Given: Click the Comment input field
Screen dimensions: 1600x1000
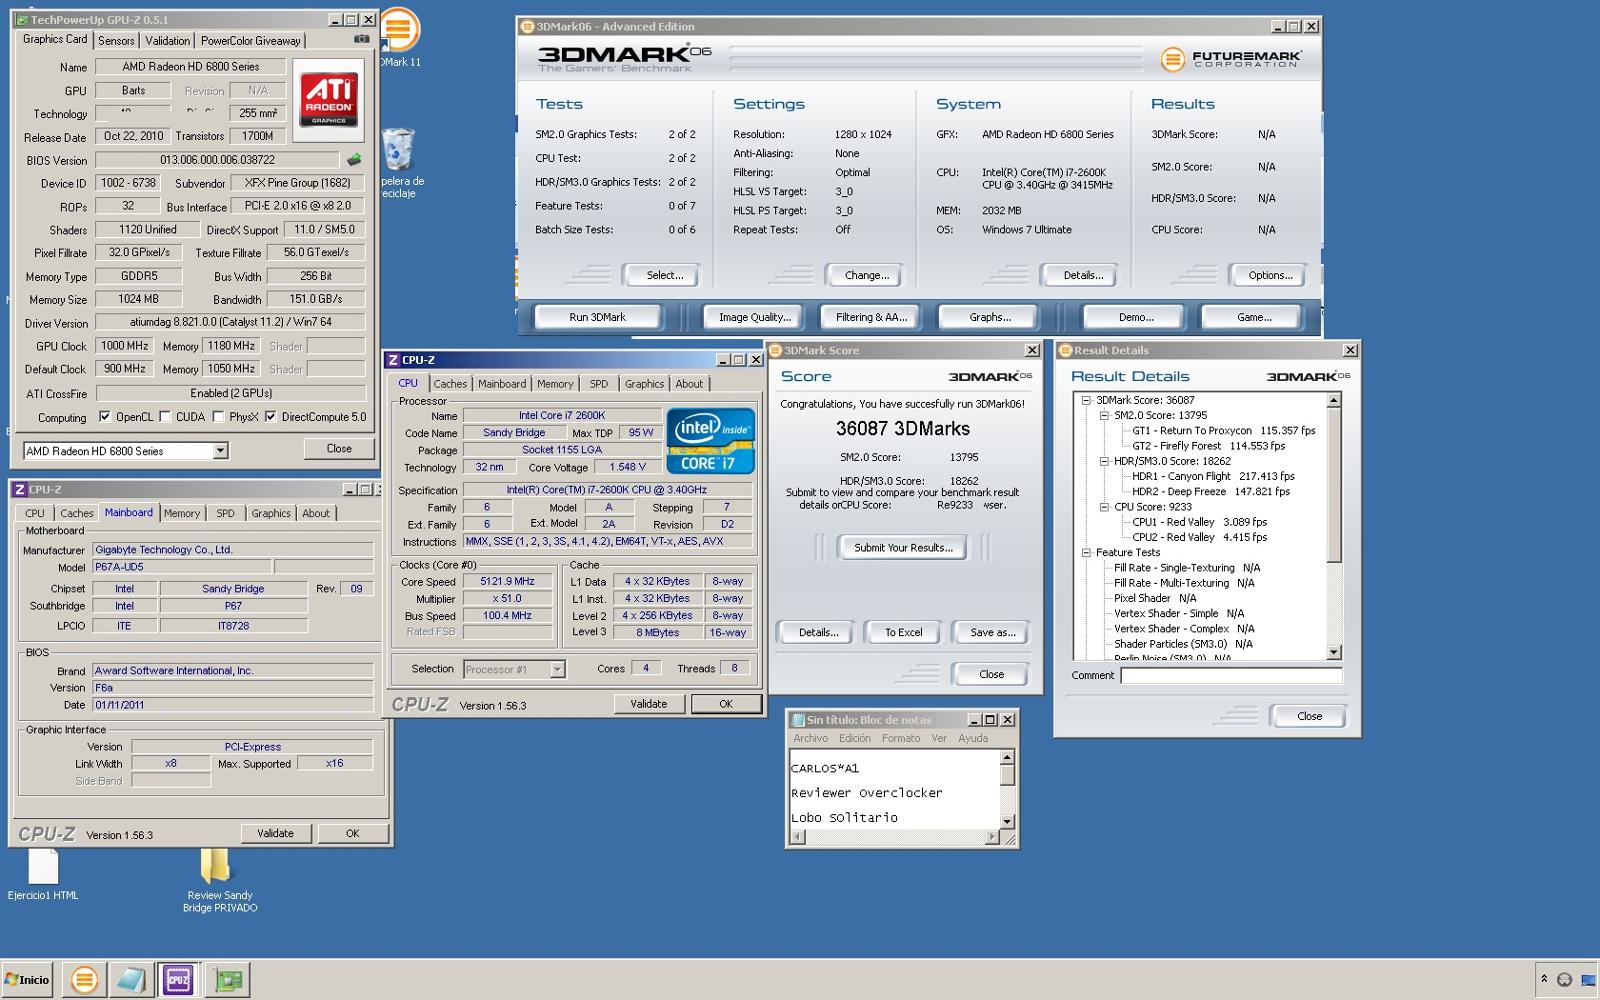Looking at the screenshot, I should 1231,676.
